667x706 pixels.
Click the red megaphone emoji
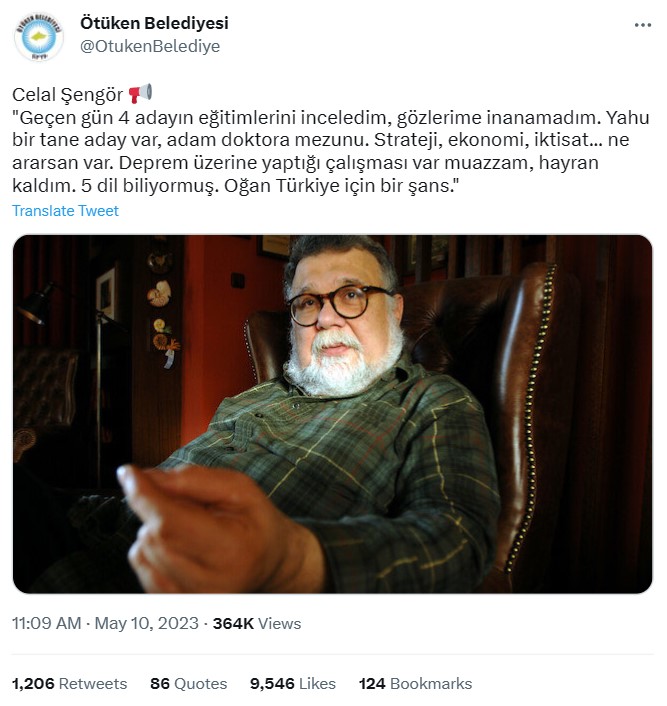click(x=141, y=93)
